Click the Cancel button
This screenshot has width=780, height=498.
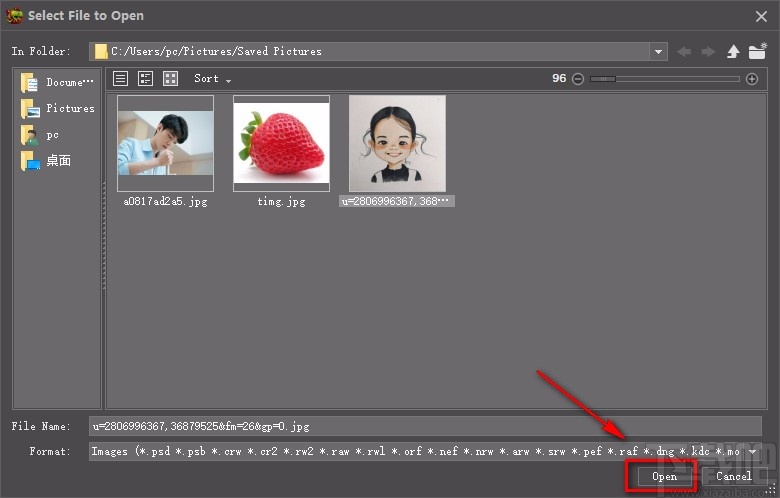click(734, 476)
